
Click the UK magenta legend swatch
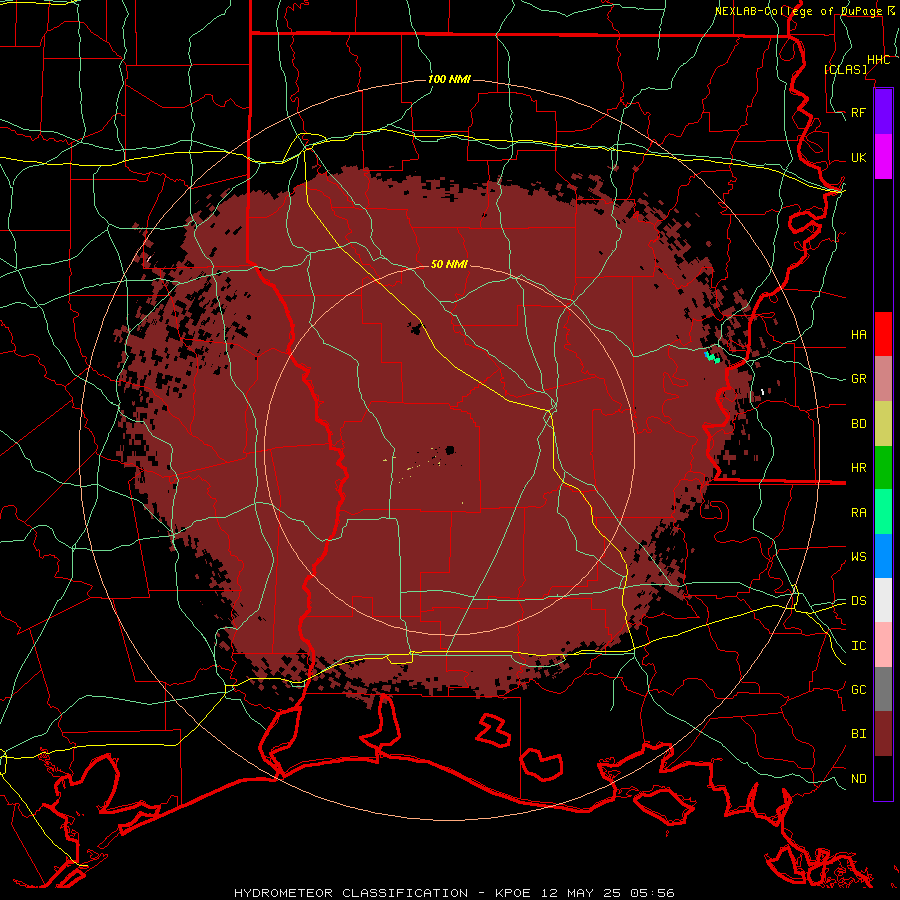(883, 157)
